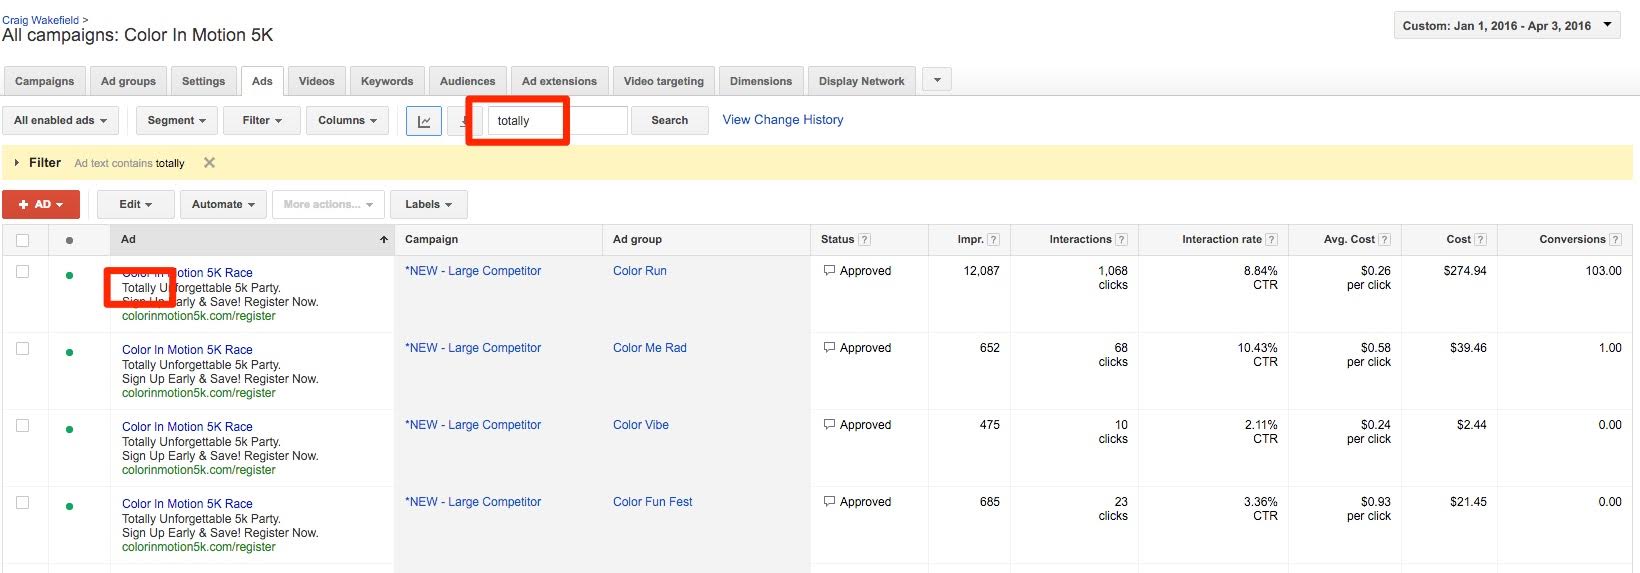Image resolution: width=1640 pixels, height=573 pixels.
Task: Check the Color Run ad row checkbox
Action: (23, 272)
